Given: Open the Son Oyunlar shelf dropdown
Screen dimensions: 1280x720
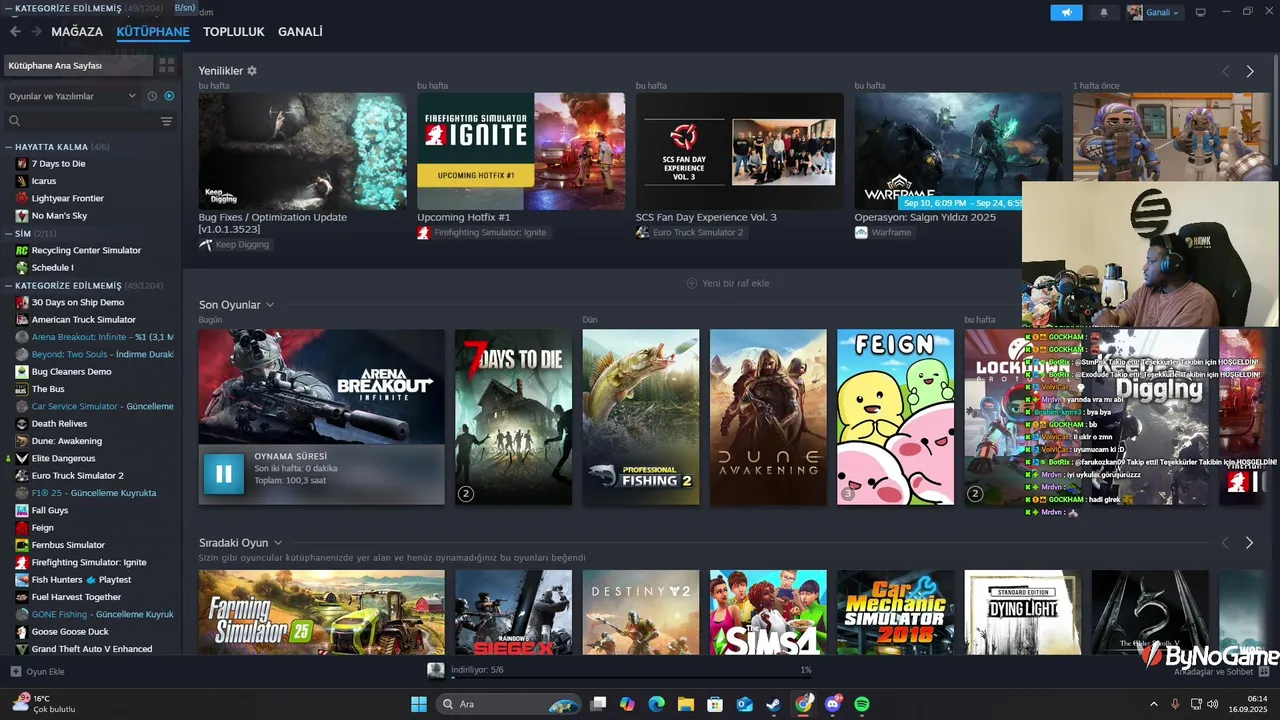Looking at the screenshot, I should (x=270, y=305).
